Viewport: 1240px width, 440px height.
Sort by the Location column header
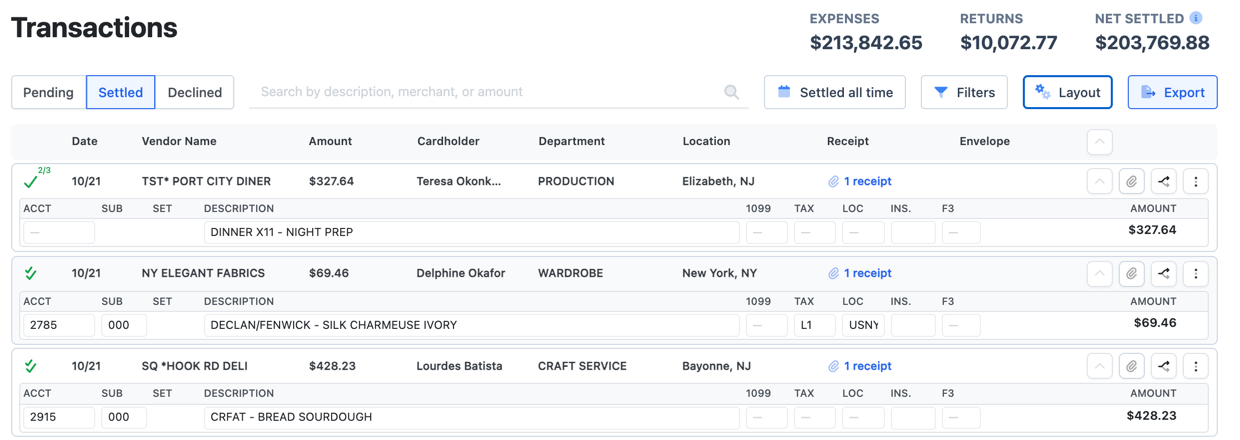point(706,142)
